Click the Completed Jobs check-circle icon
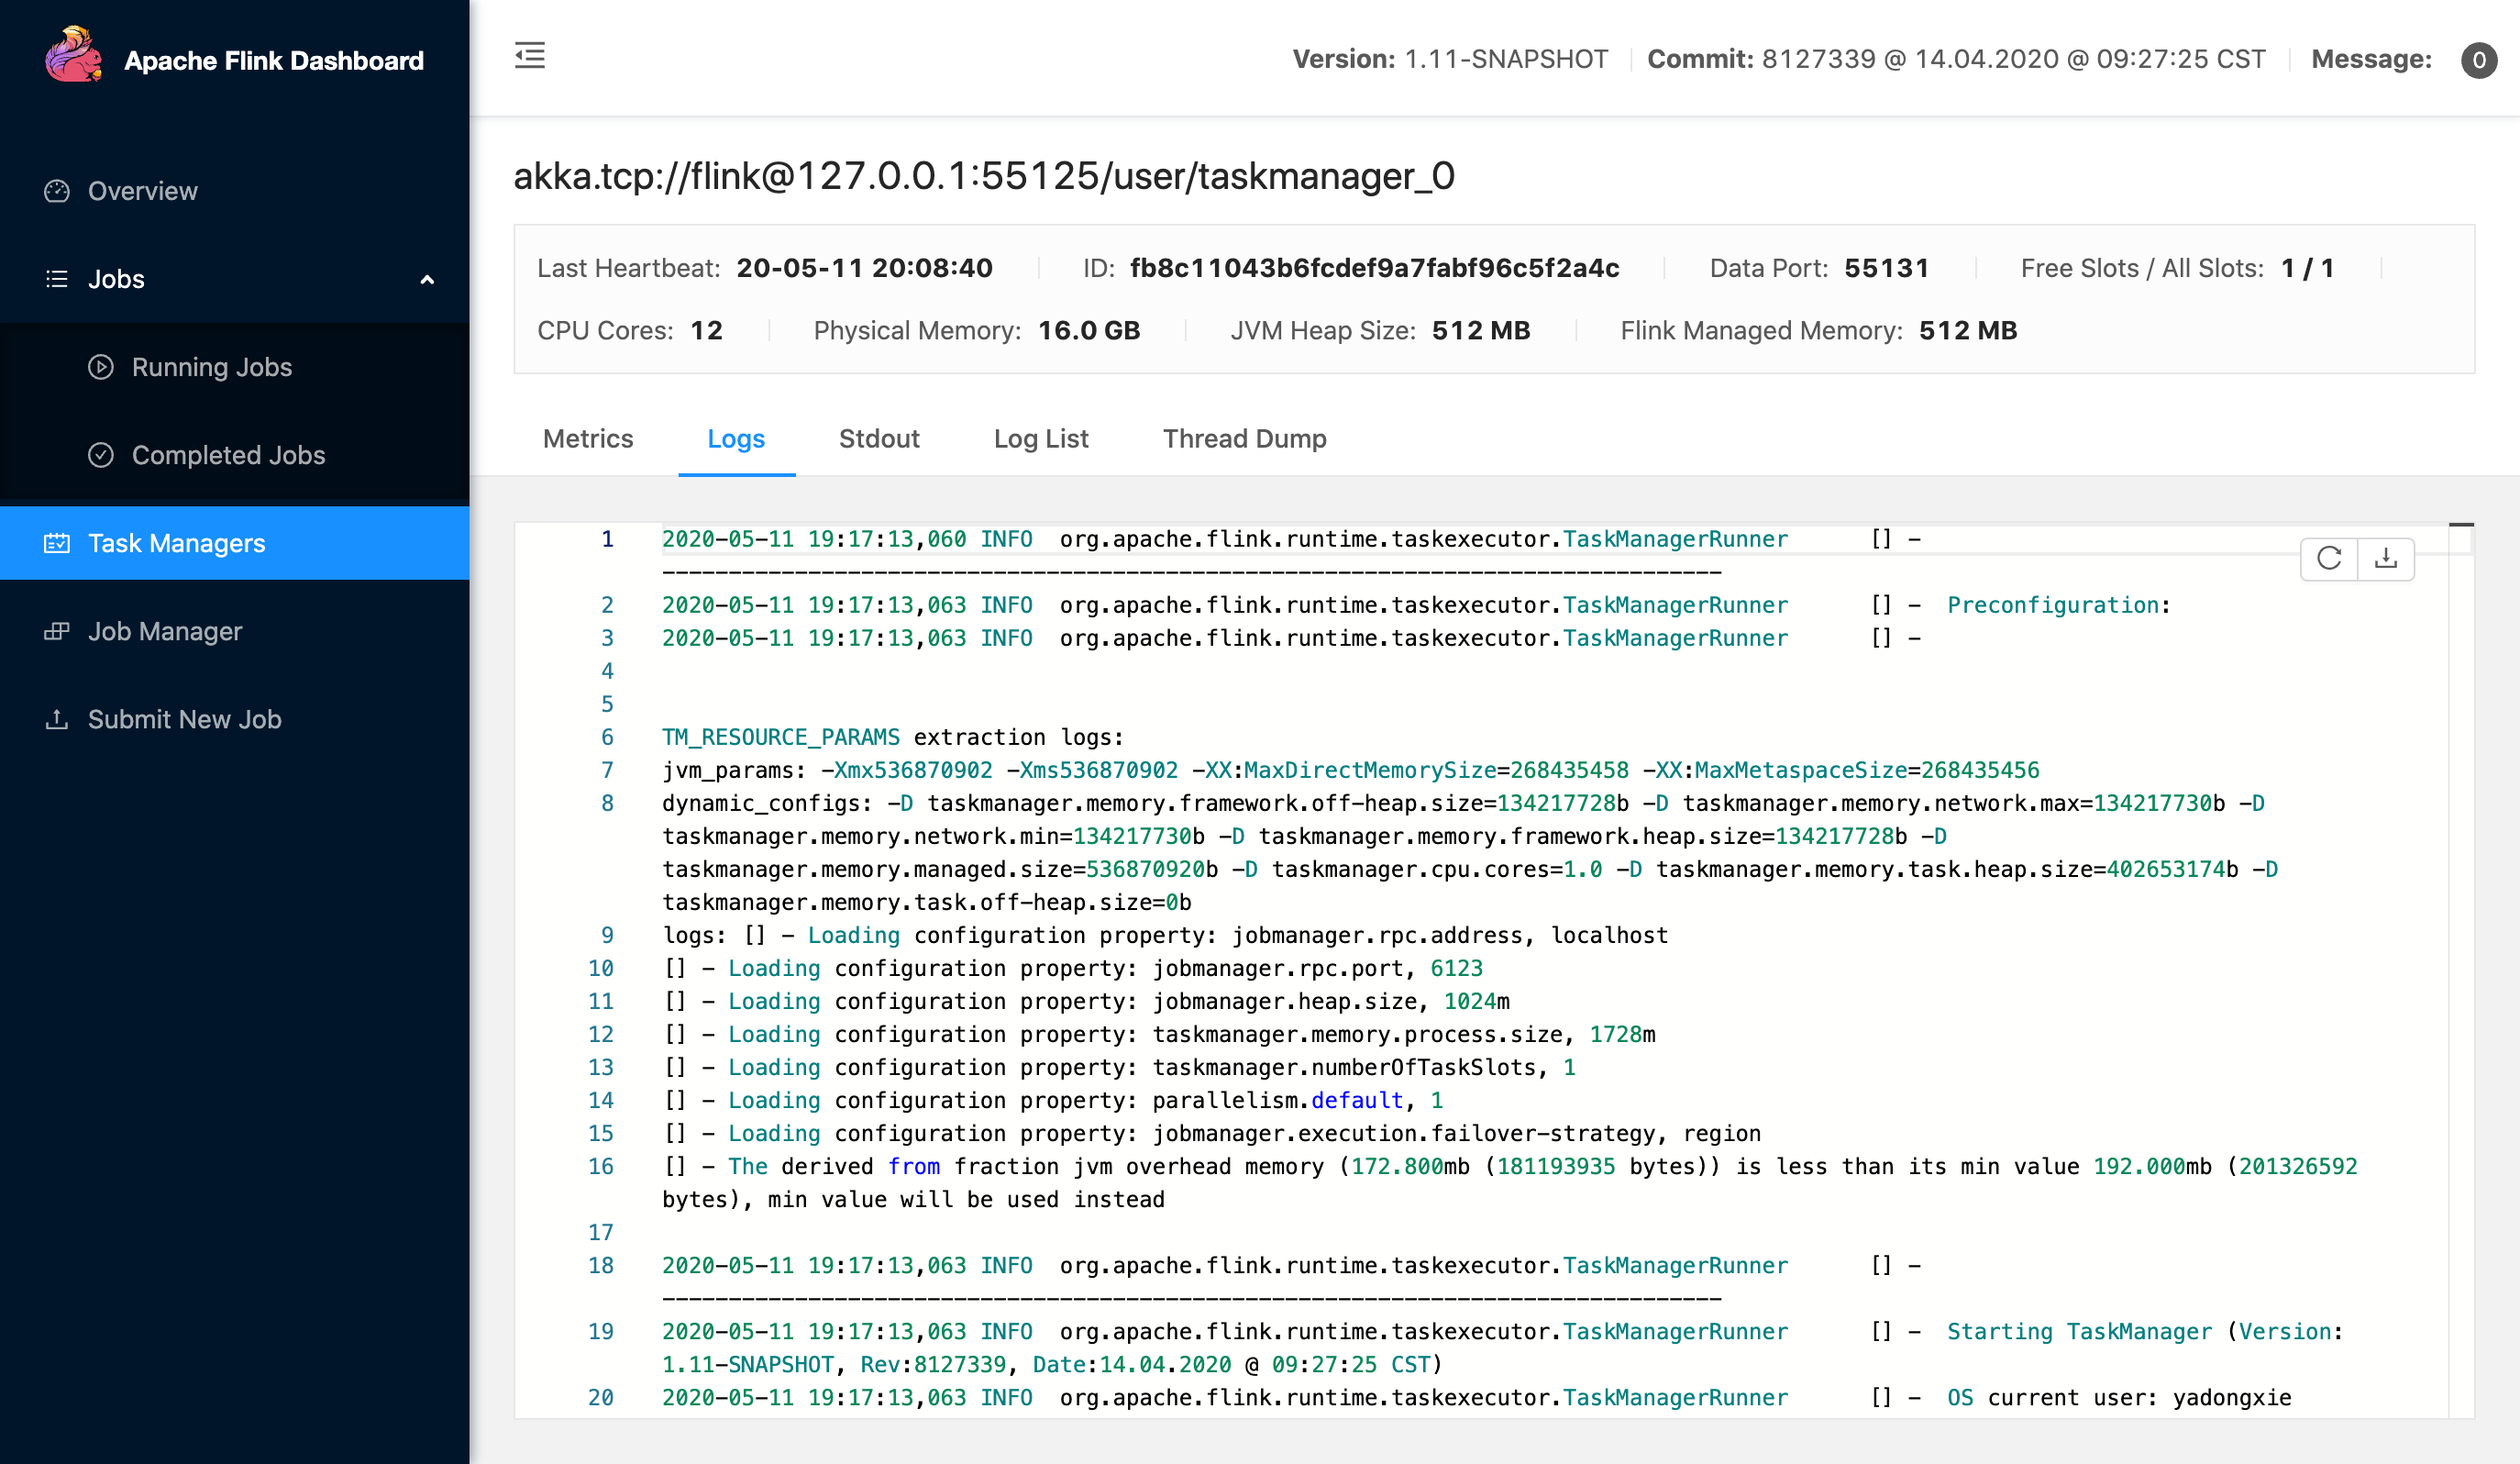Screen dimensions: 2520x1464 pos(101,455)
